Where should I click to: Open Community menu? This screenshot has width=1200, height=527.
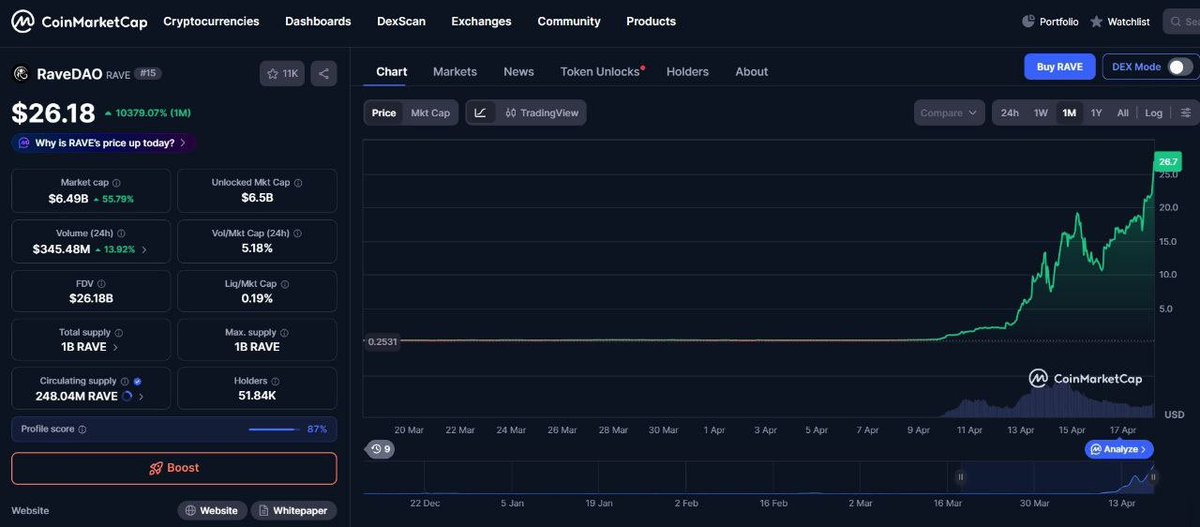tap(569, 21)
